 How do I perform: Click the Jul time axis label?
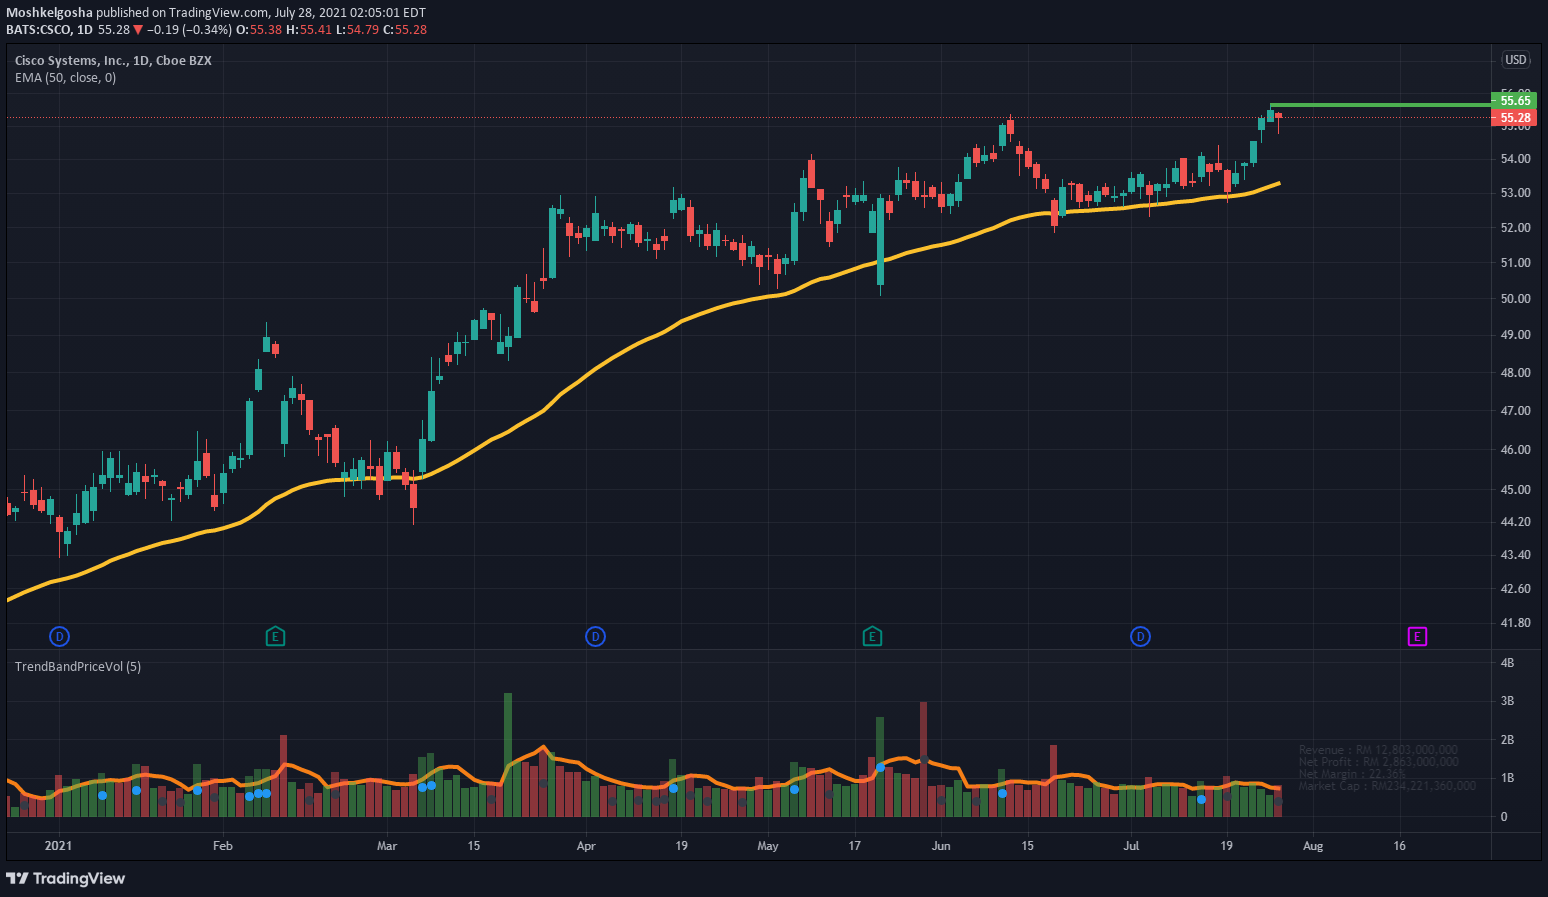(x=1131, y=846)
